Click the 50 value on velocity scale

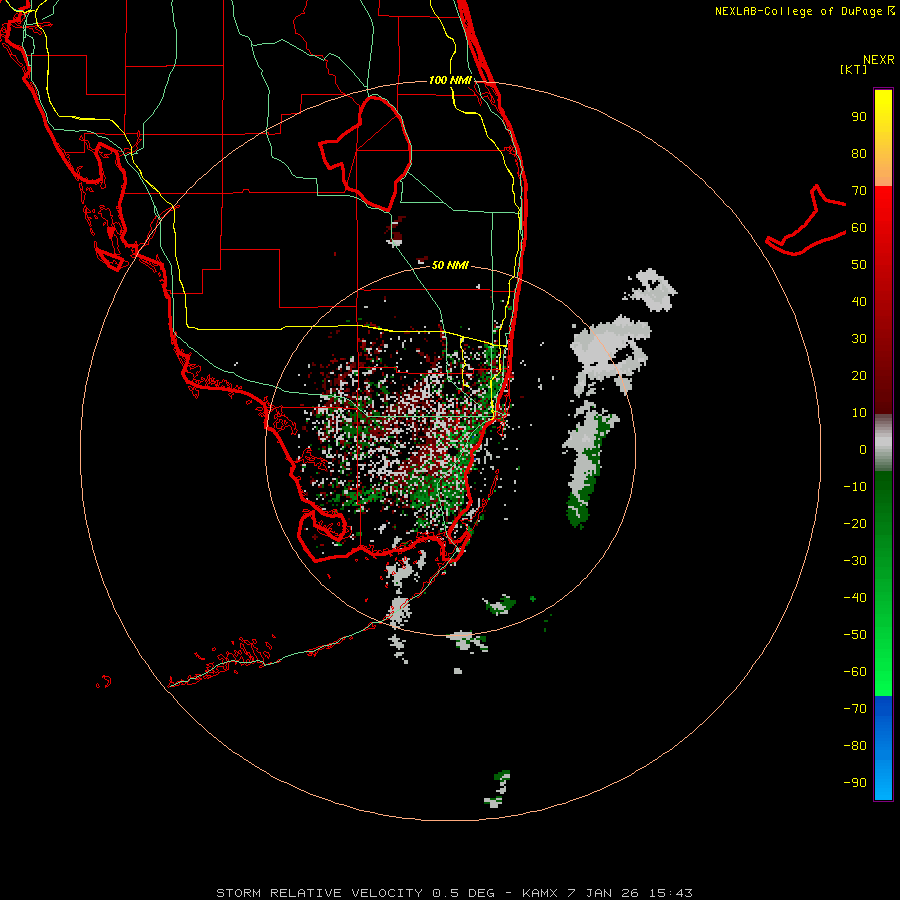[x=859, y=265]
